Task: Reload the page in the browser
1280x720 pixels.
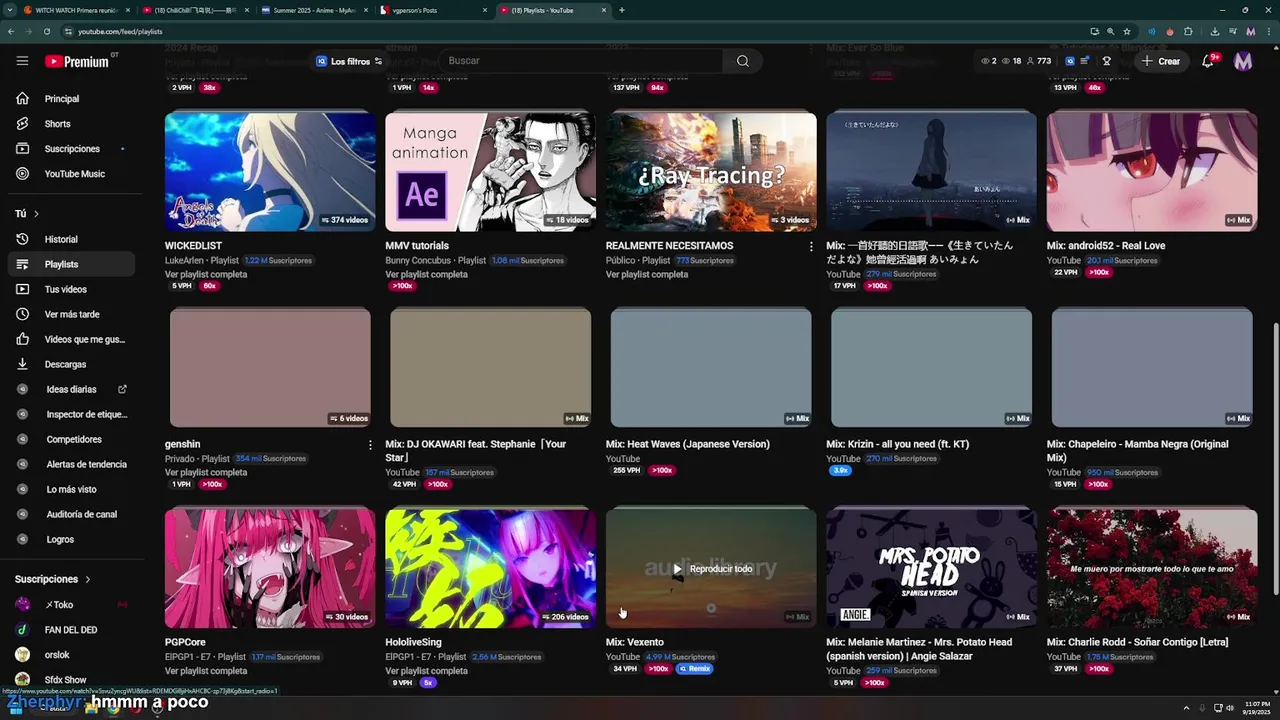Action: (x=46, y=31)
